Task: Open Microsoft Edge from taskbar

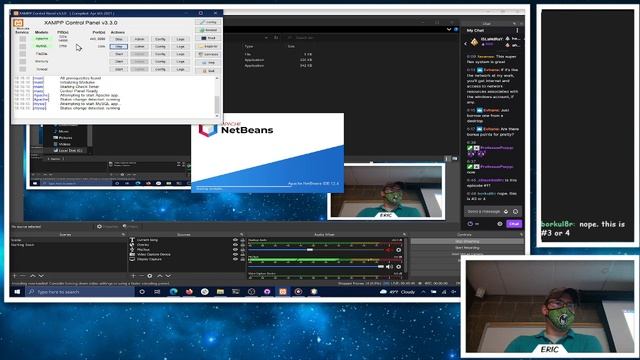Action: click(x=173, y=292)
